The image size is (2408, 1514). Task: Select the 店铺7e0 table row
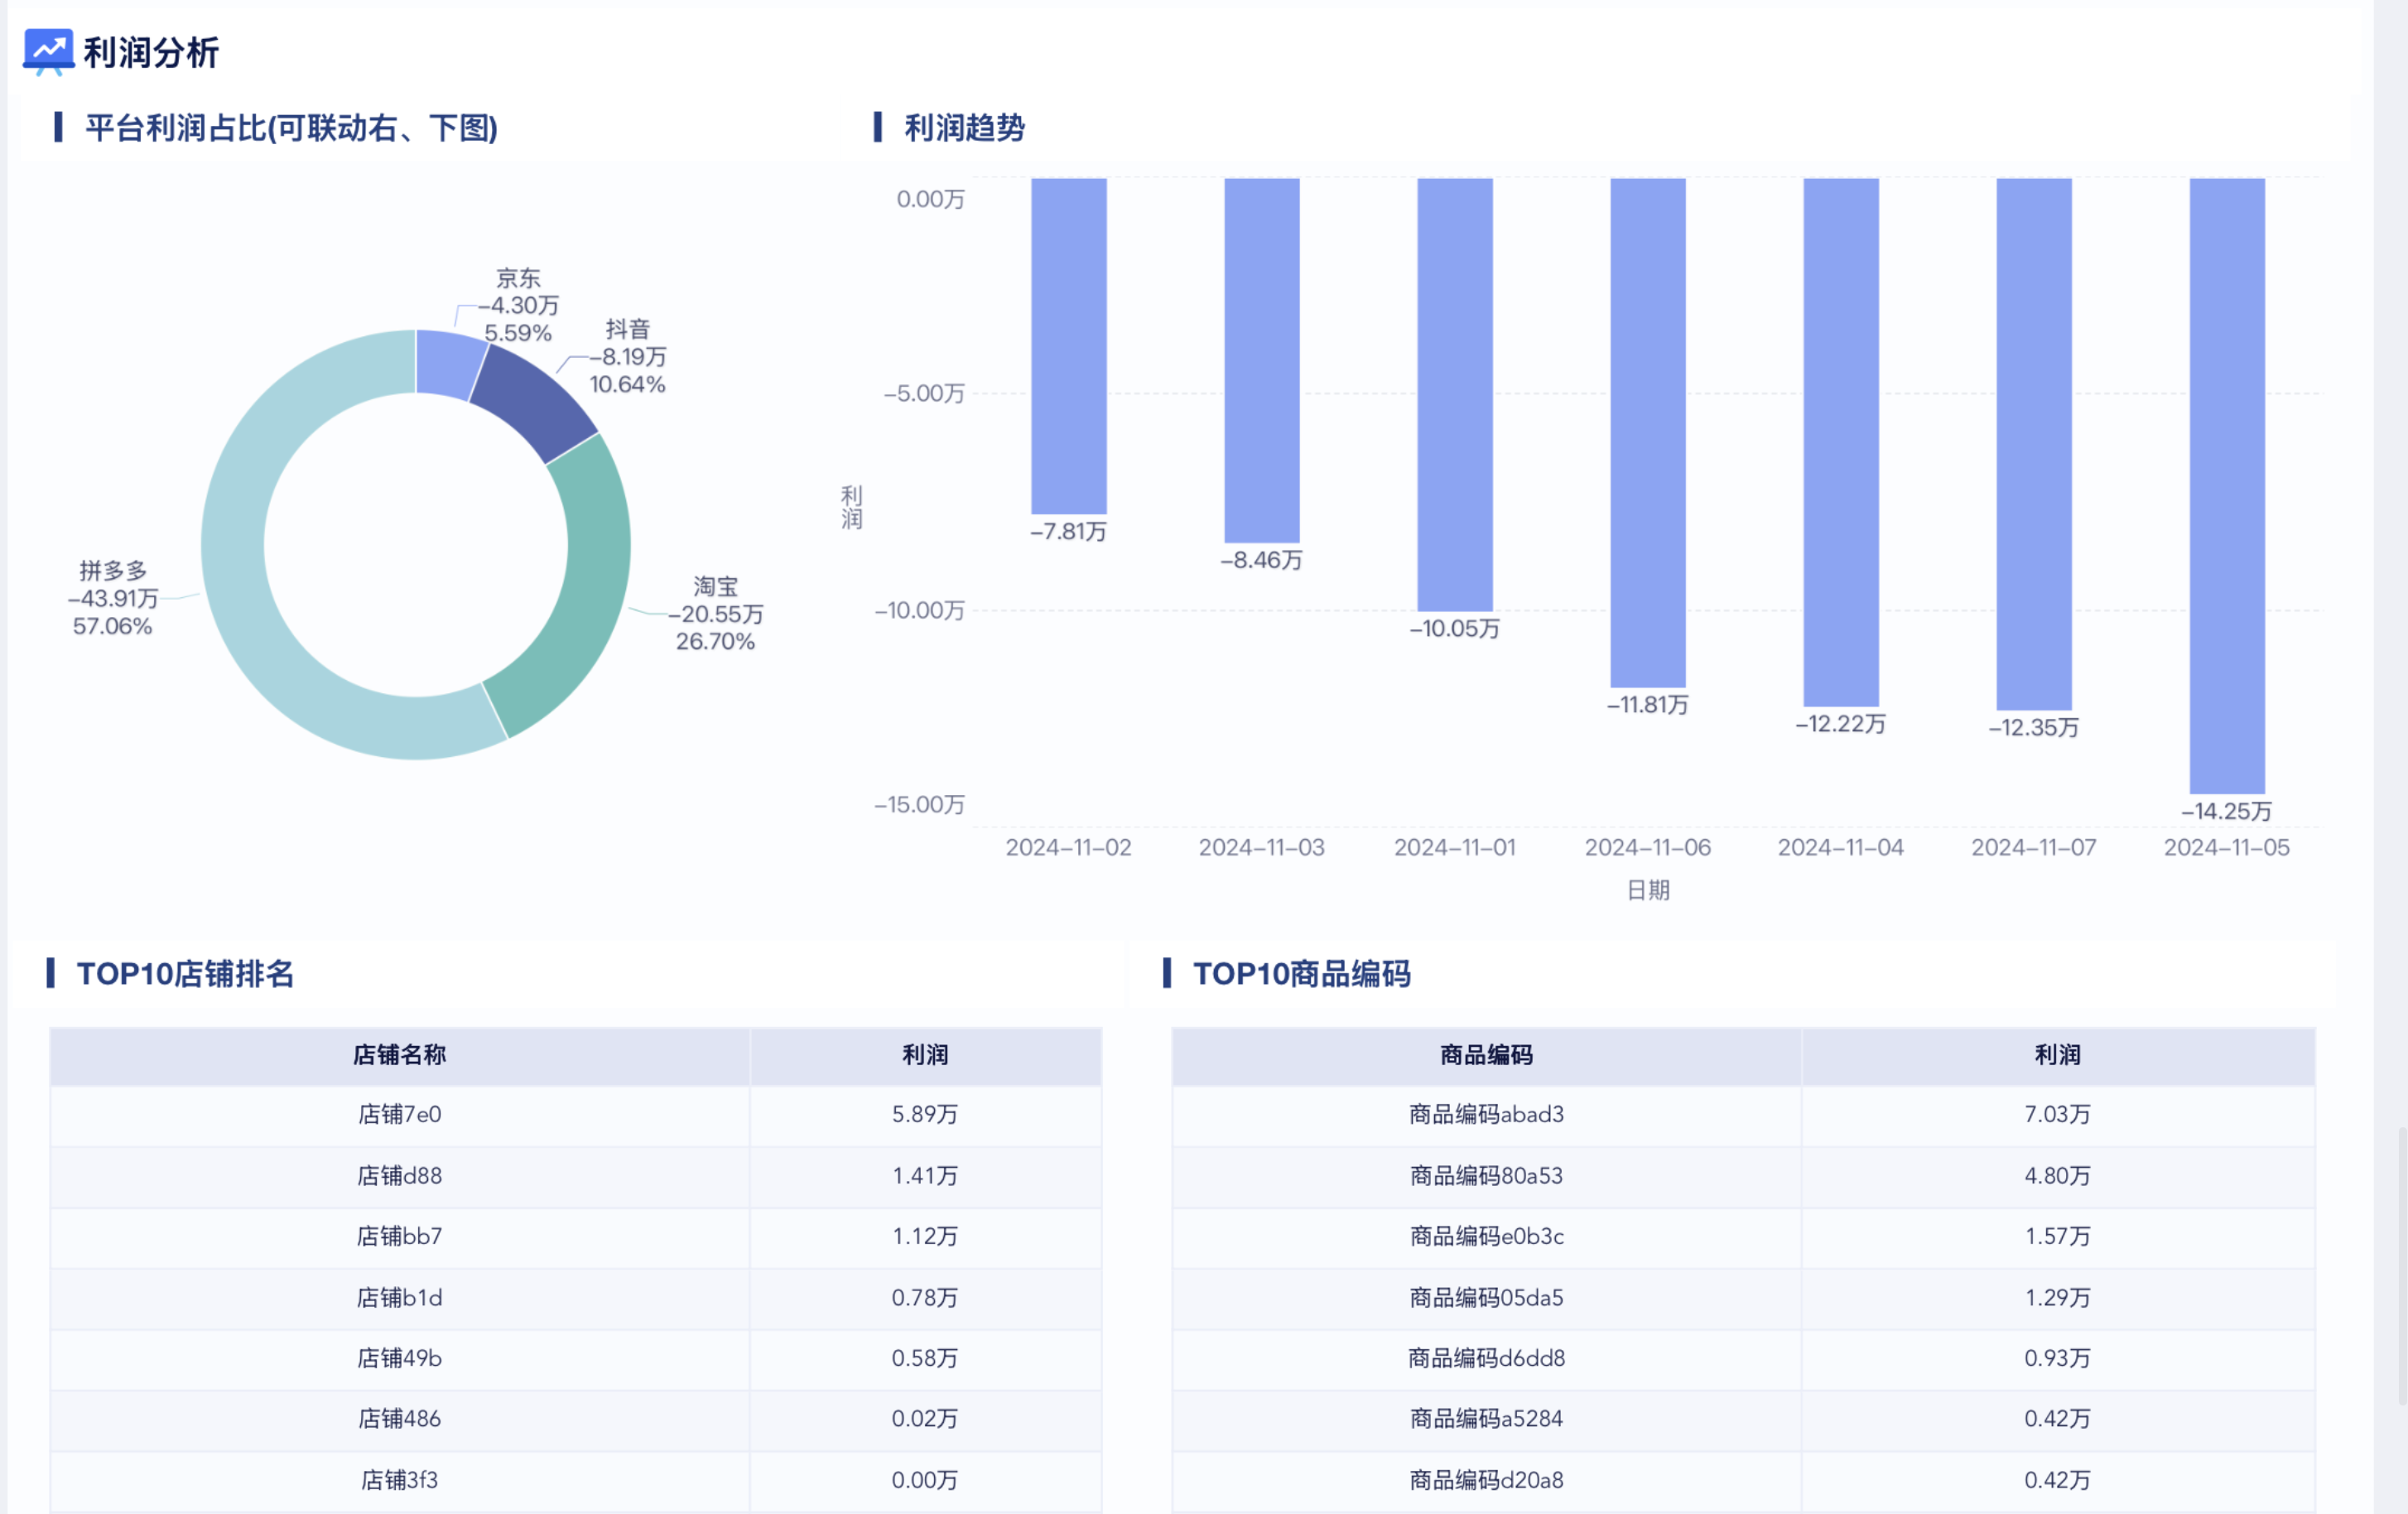(x=399, y=1115)
